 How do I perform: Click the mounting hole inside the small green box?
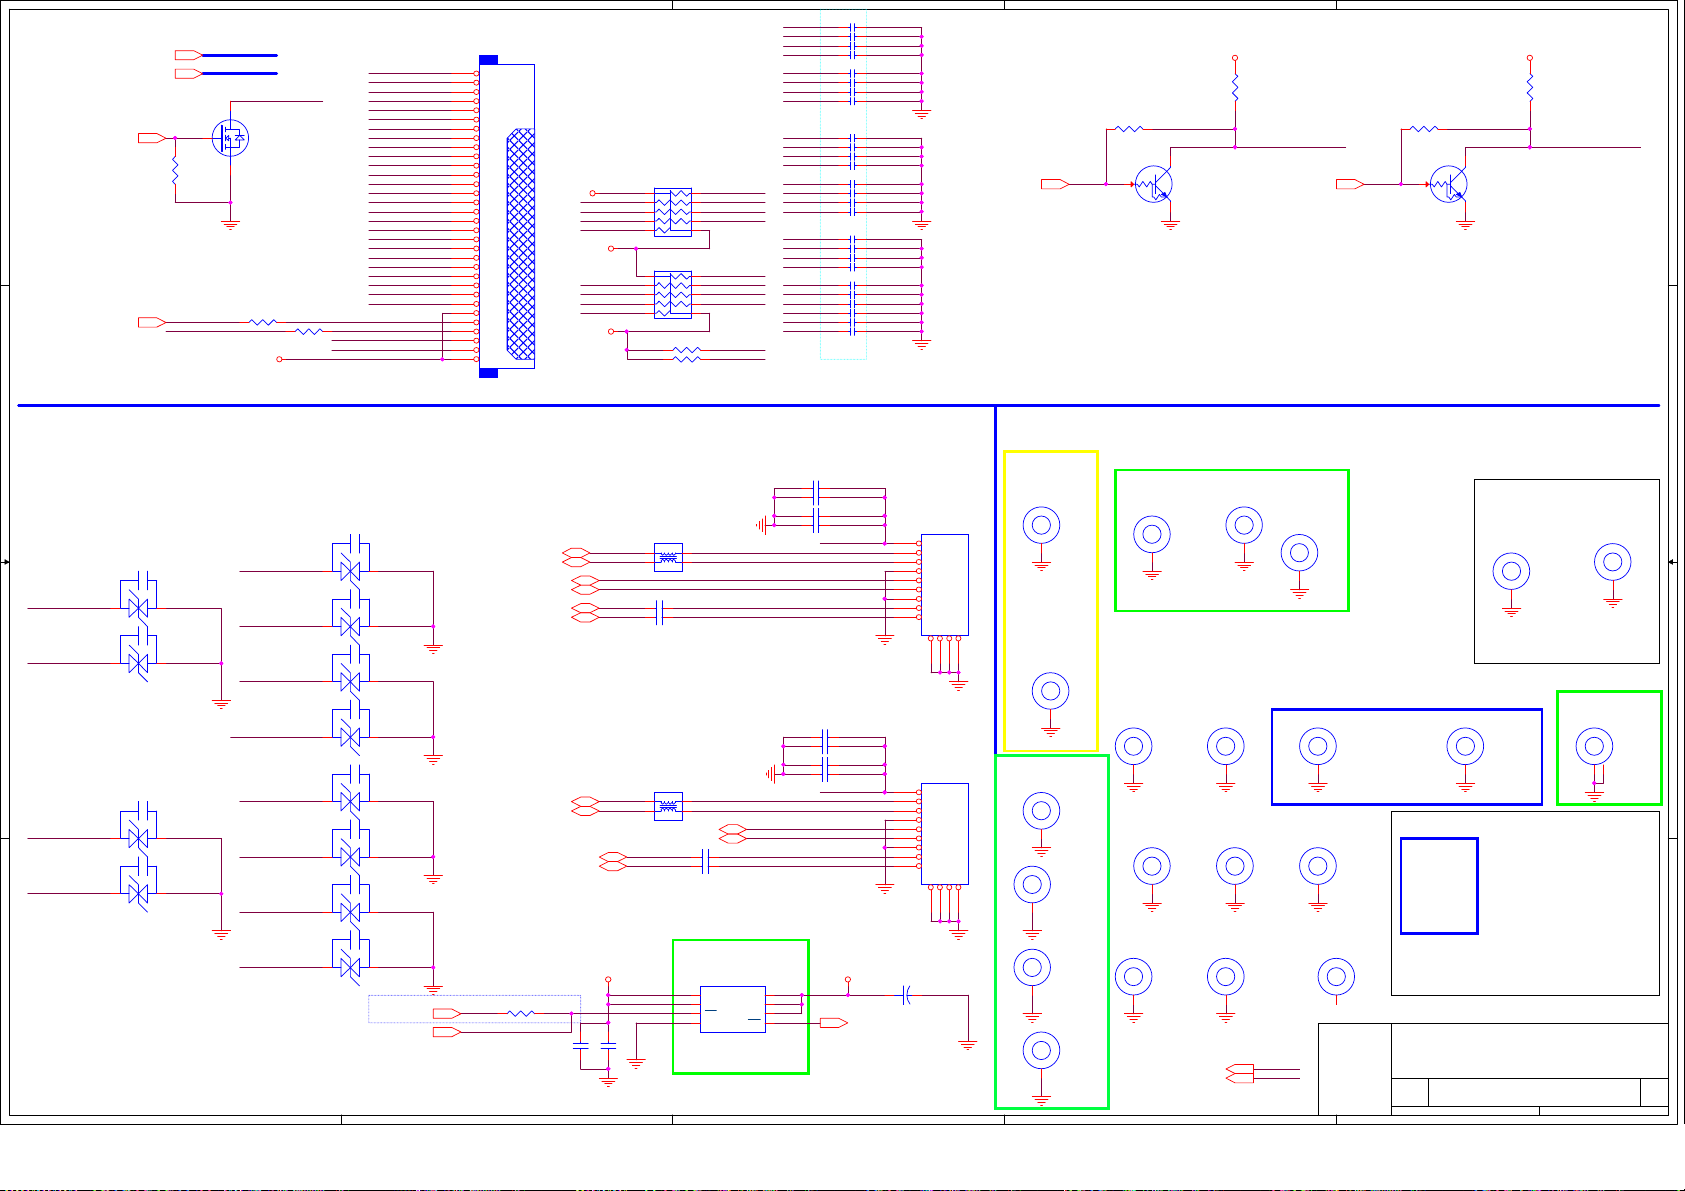1594,746
